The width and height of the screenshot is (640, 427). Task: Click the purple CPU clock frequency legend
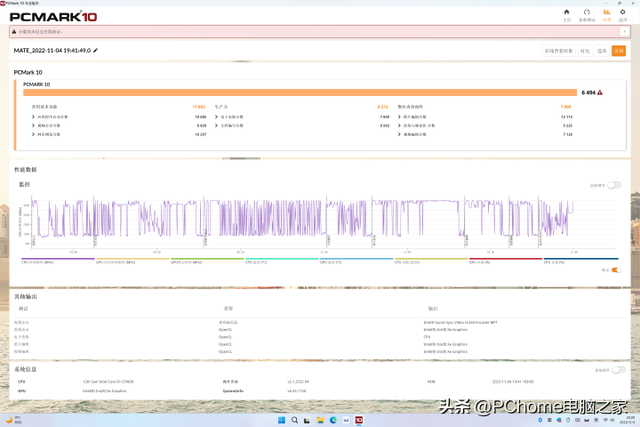[58, 260]
